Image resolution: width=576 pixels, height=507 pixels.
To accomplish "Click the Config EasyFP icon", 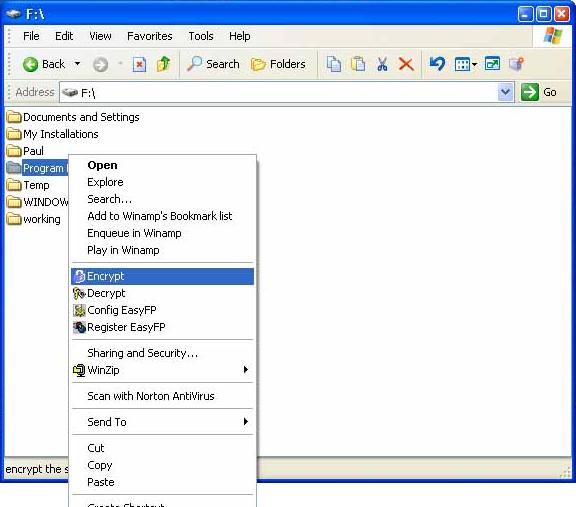I will (79, 310).
